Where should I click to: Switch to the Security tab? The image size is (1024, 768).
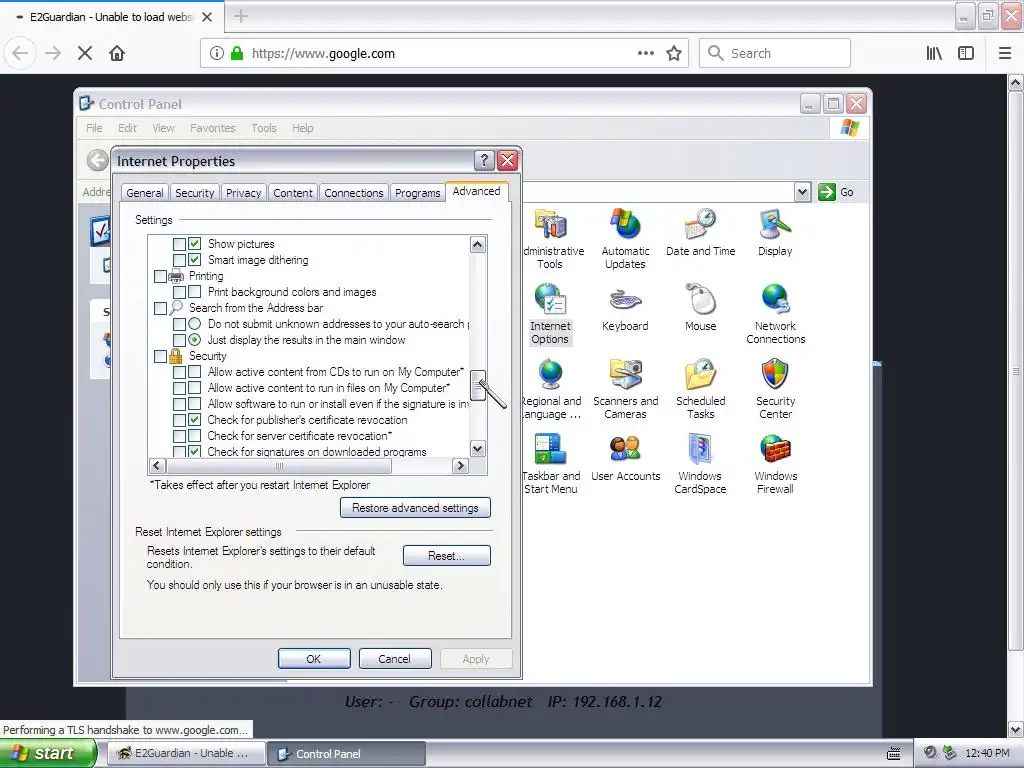tap(195, 193)
